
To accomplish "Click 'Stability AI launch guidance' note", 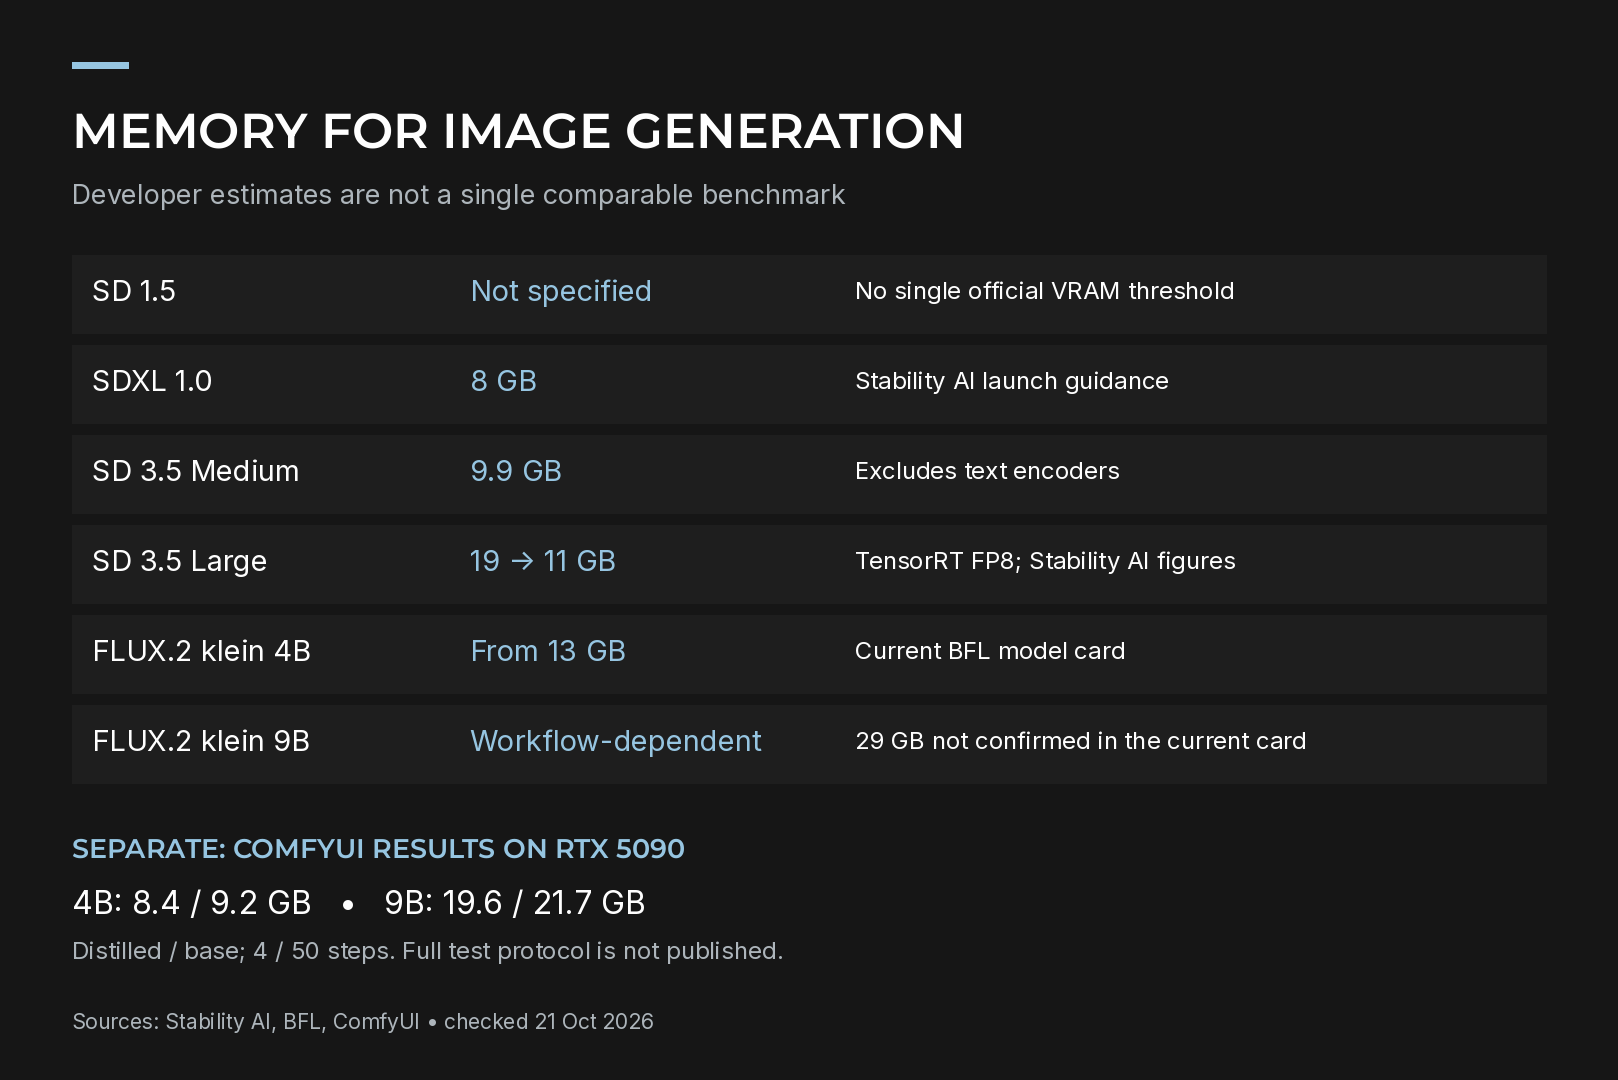I will point(1011,381).
